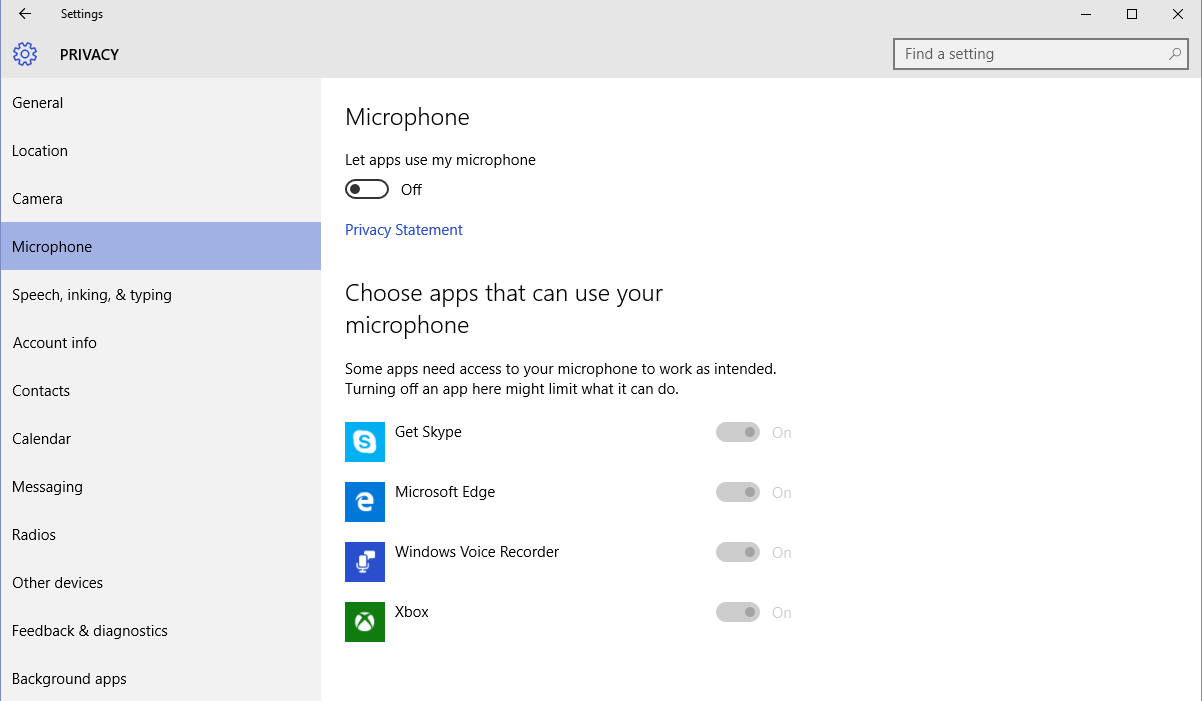
Task: Select the Microphone section in sidebar
Action: point(160,247)
